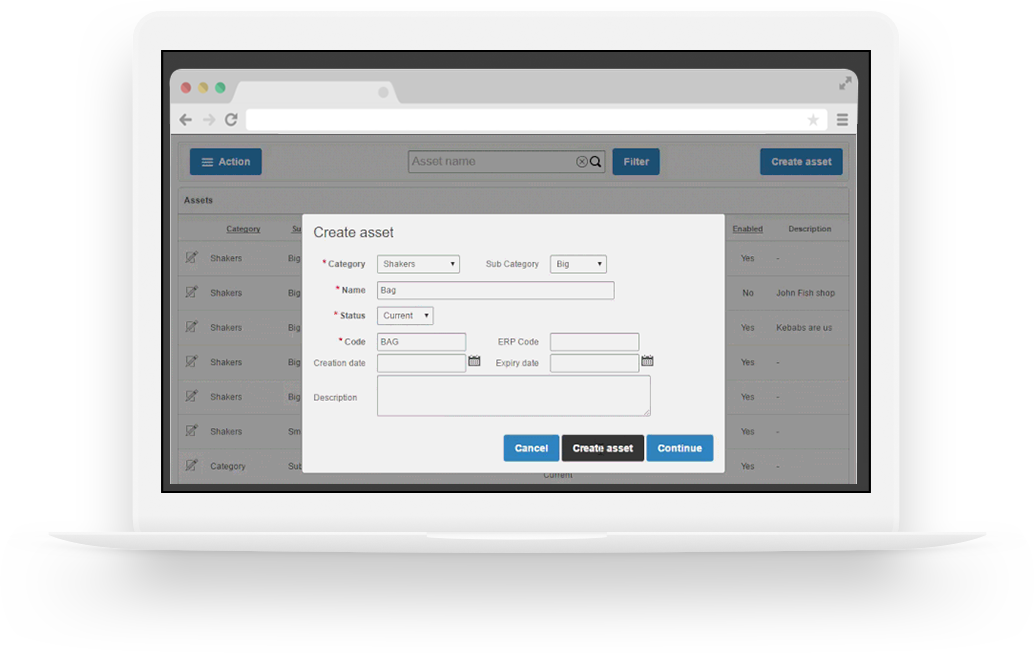Click the 'No' enabled value
This screenshot has height=653, width=1034.
click(x=748, y=293)
